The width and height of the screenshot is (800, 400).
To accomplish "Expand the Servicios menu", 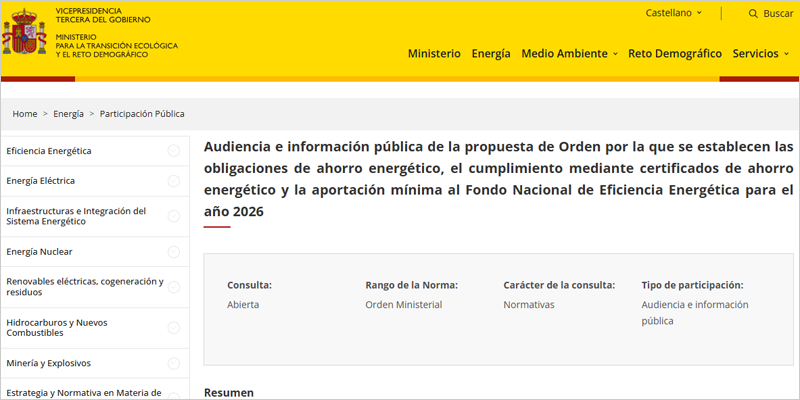I will [x=760, y=53].
